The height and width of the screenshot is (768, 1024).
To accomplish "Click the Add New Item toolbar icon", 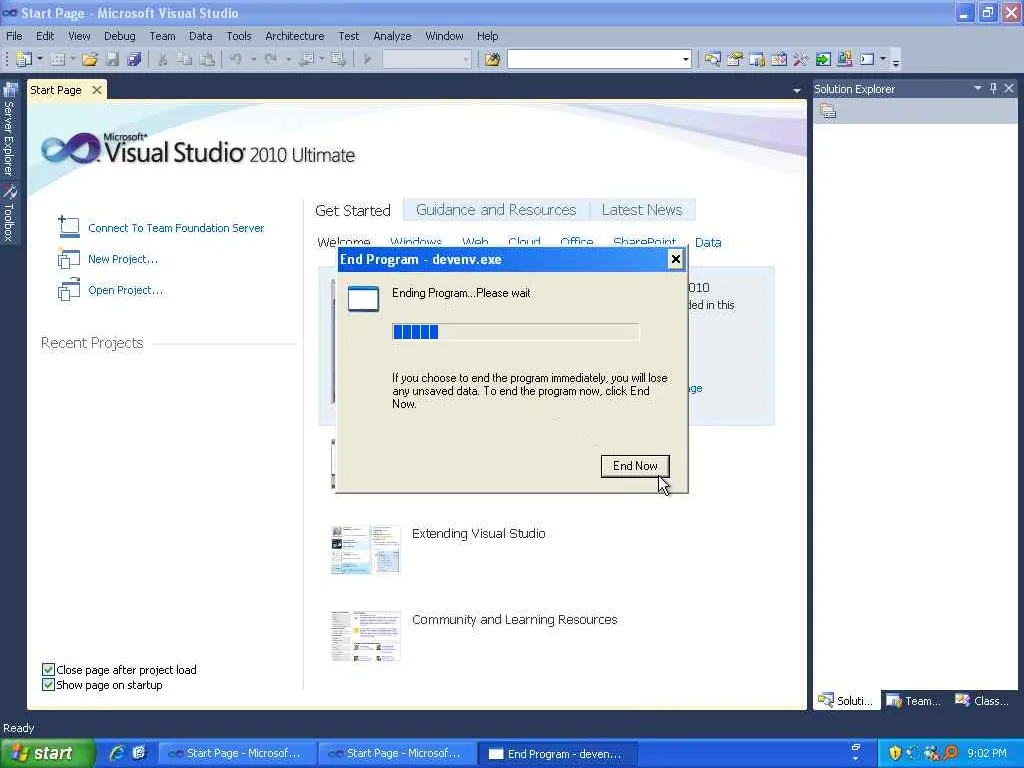I will tap(57, 59).
